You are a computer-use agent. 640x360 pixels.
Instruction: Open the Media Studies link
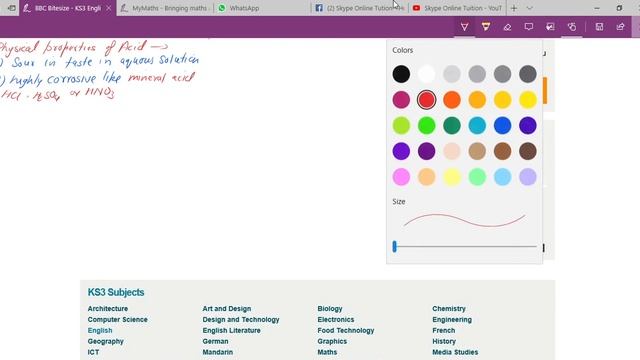[455, 352]
